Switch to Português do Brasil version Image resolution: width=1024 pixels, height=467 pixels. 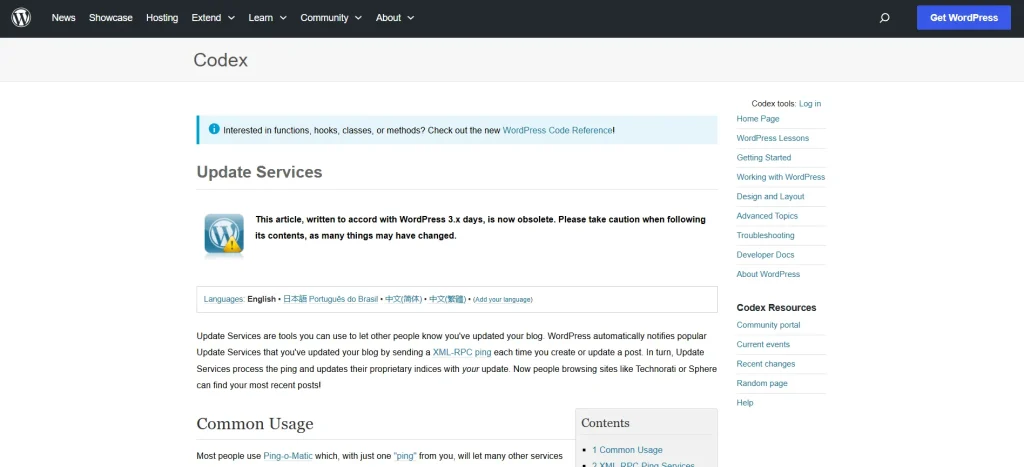[344, 300]
